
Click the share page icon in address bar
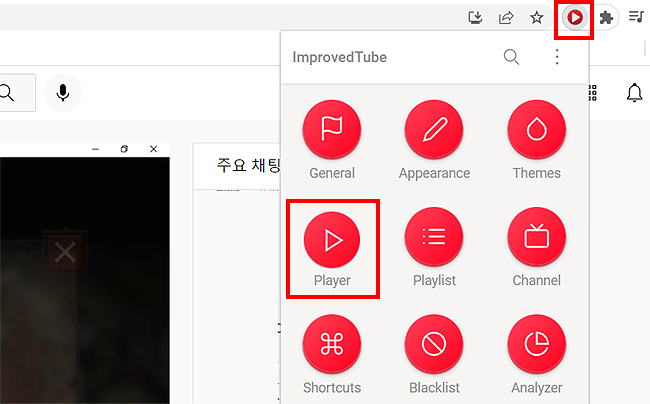pos(506,17)
